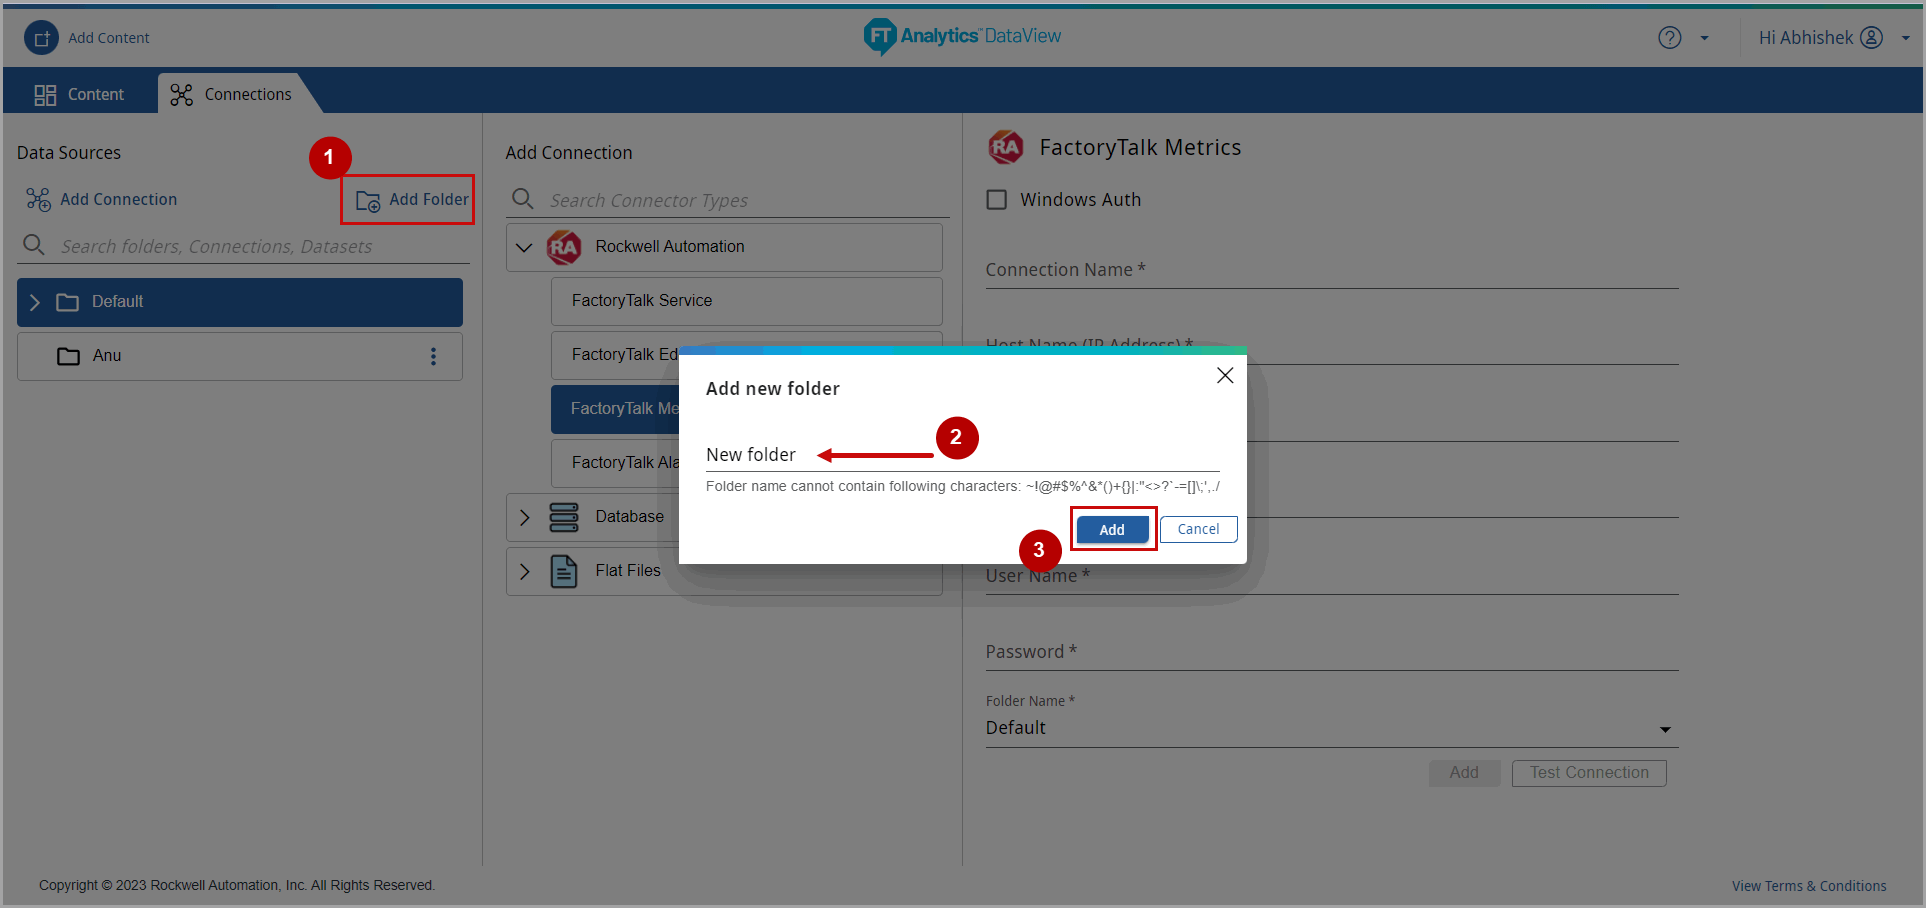Click the New folder name field
This screenshot has width=1926, height=908.
point(960,455)
